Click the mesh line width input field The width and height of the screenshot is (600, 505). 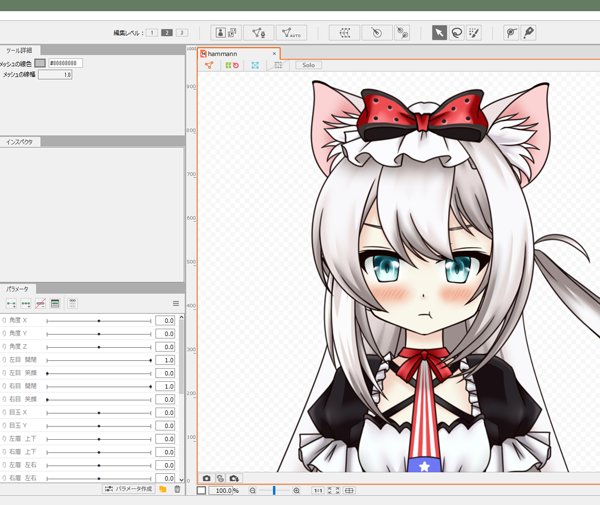click(55, 75)
